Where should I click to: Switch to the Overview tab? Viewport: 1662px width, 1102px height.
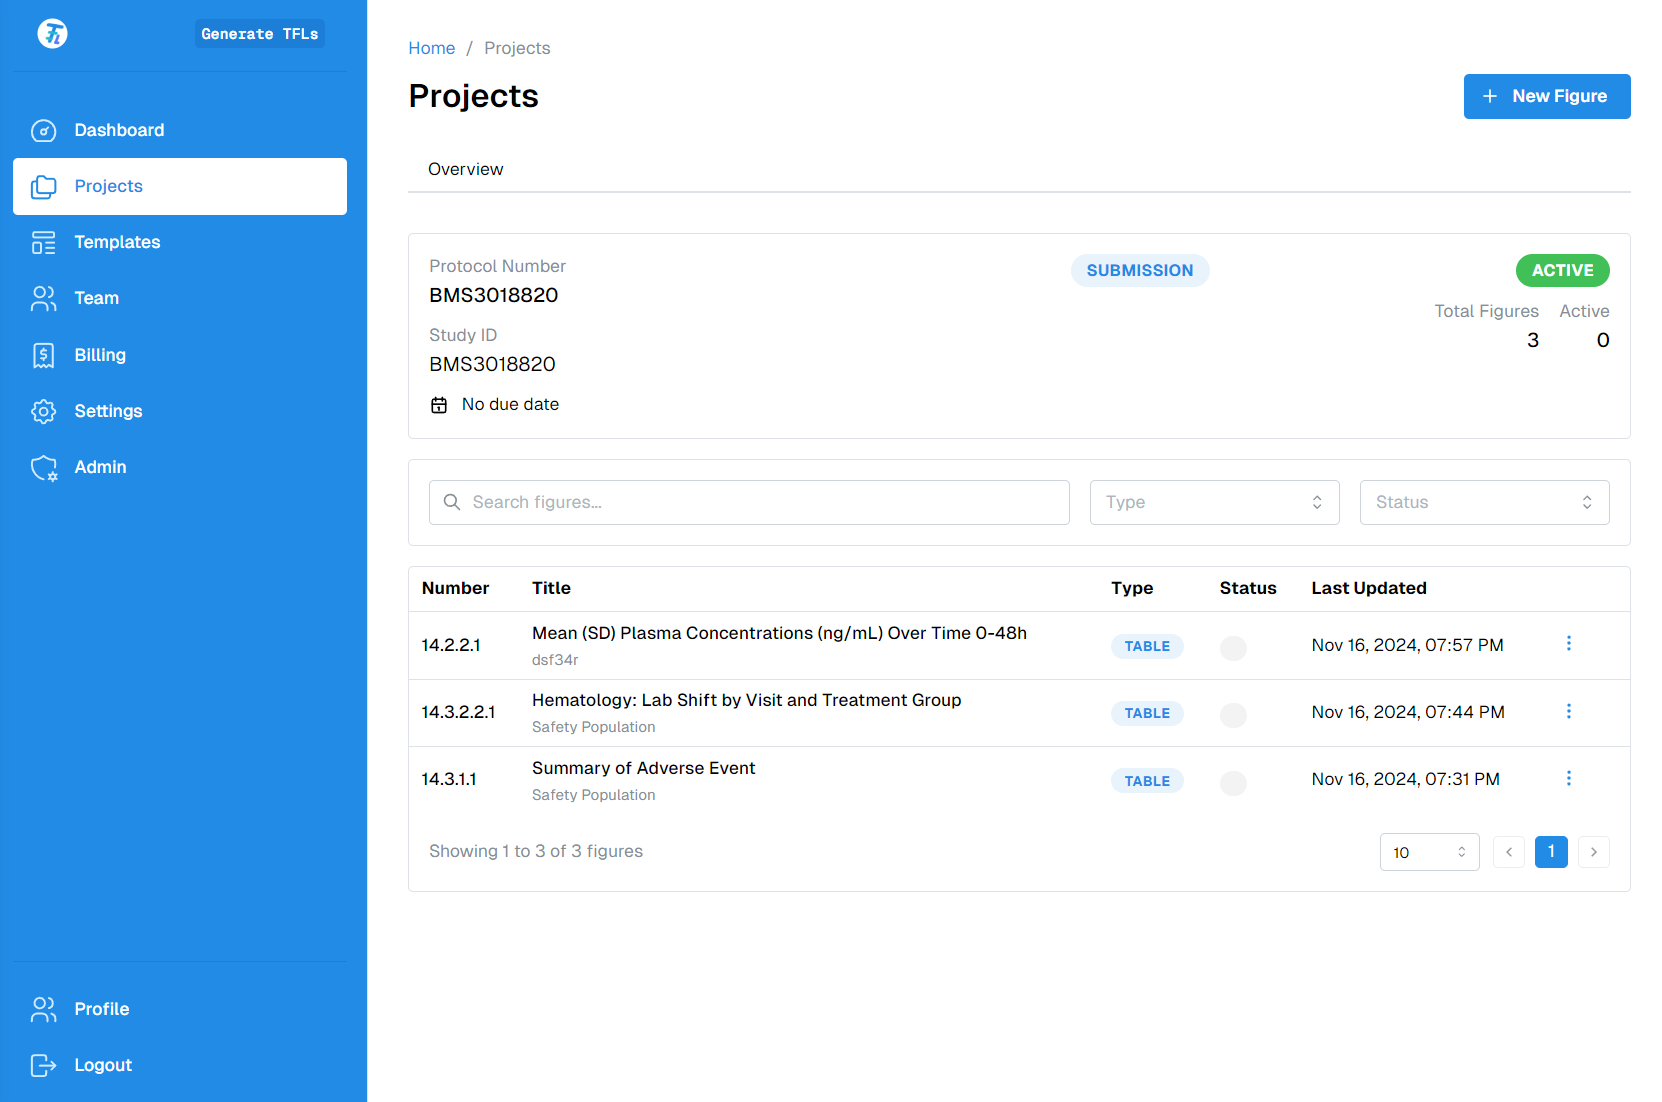pyautogui.click(x=465, y=169)
